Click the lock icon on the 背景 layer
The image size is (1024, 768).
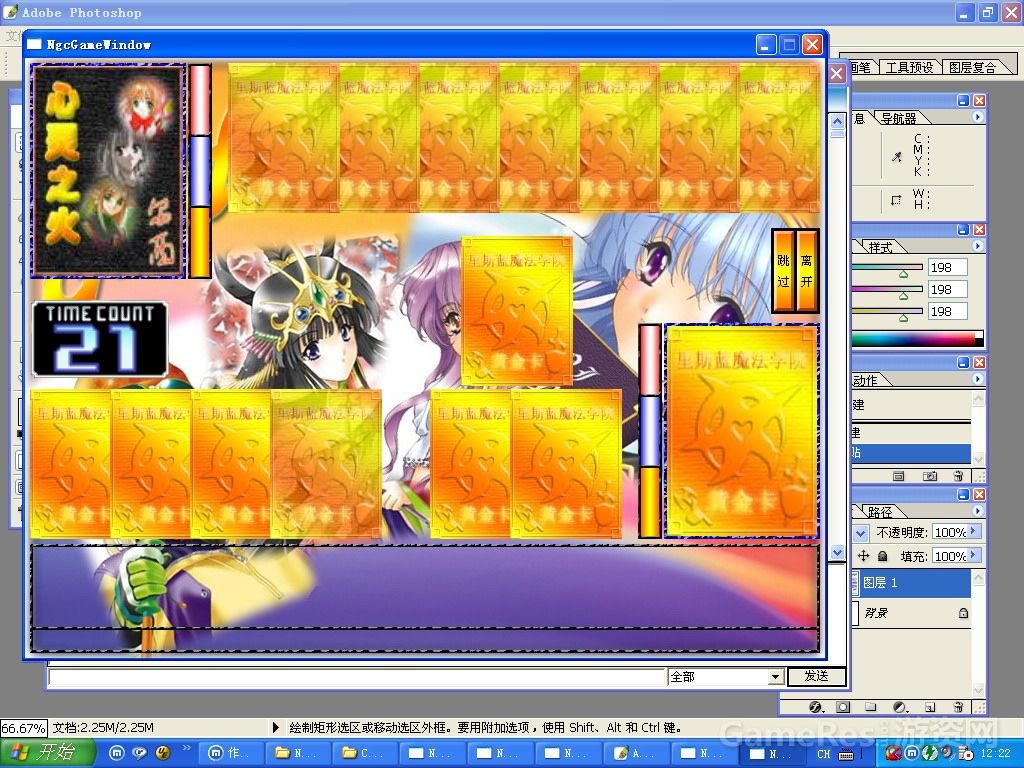point(963,613)
